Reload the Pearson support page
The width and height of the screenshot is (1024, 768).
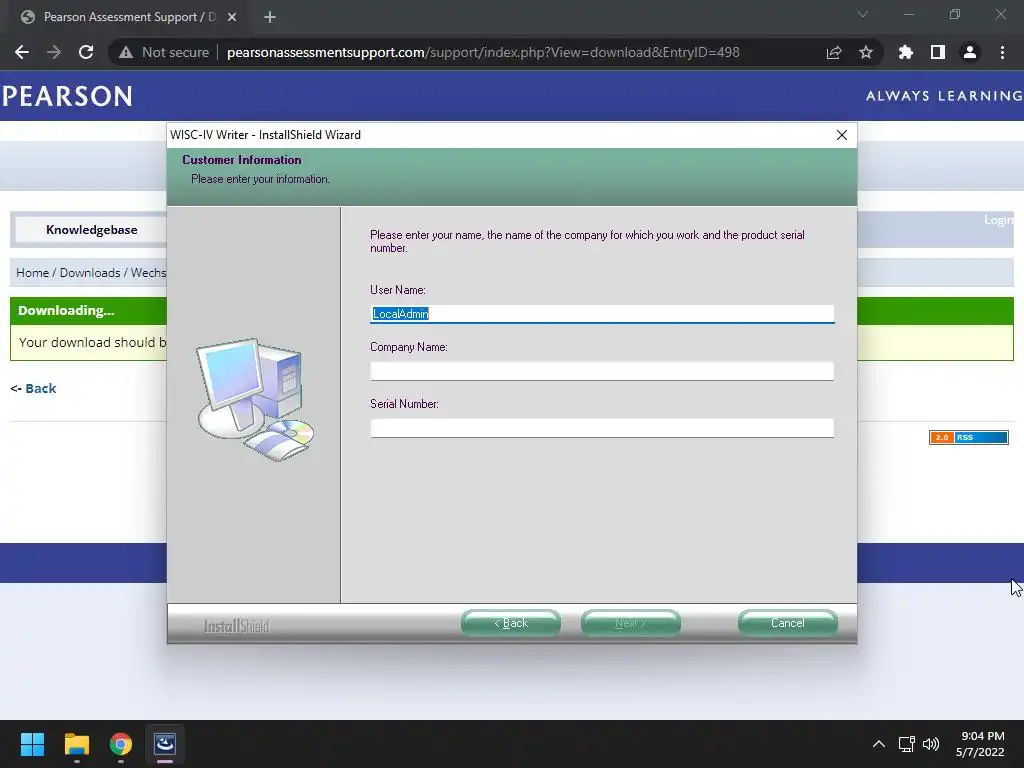point(86,52)
